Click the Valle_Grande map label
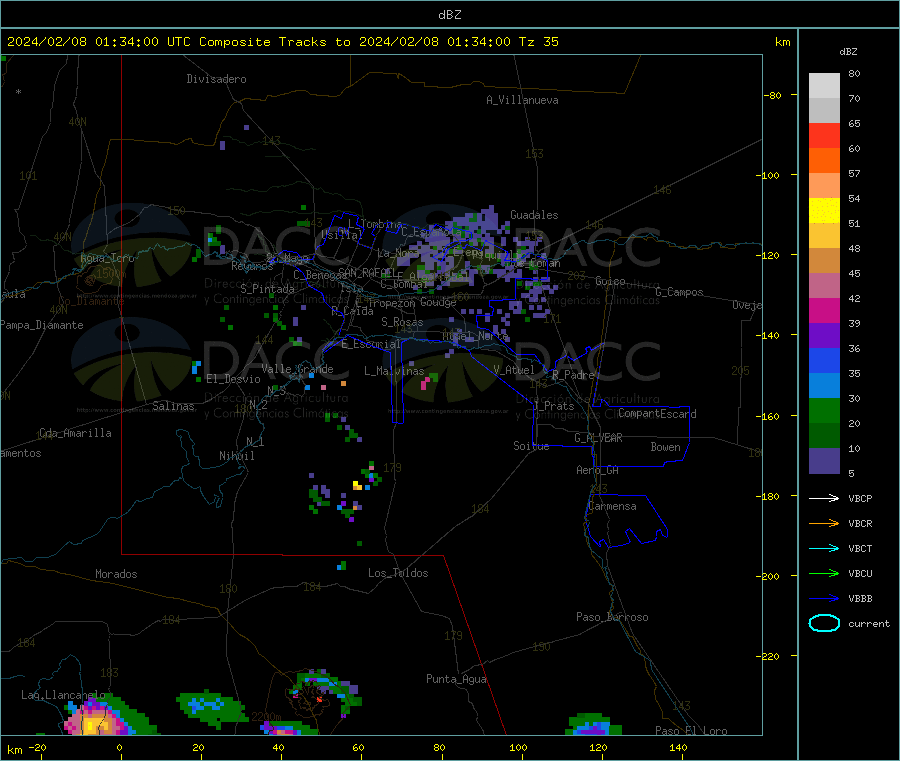This screenshot has height=761, width=900. 297,369
